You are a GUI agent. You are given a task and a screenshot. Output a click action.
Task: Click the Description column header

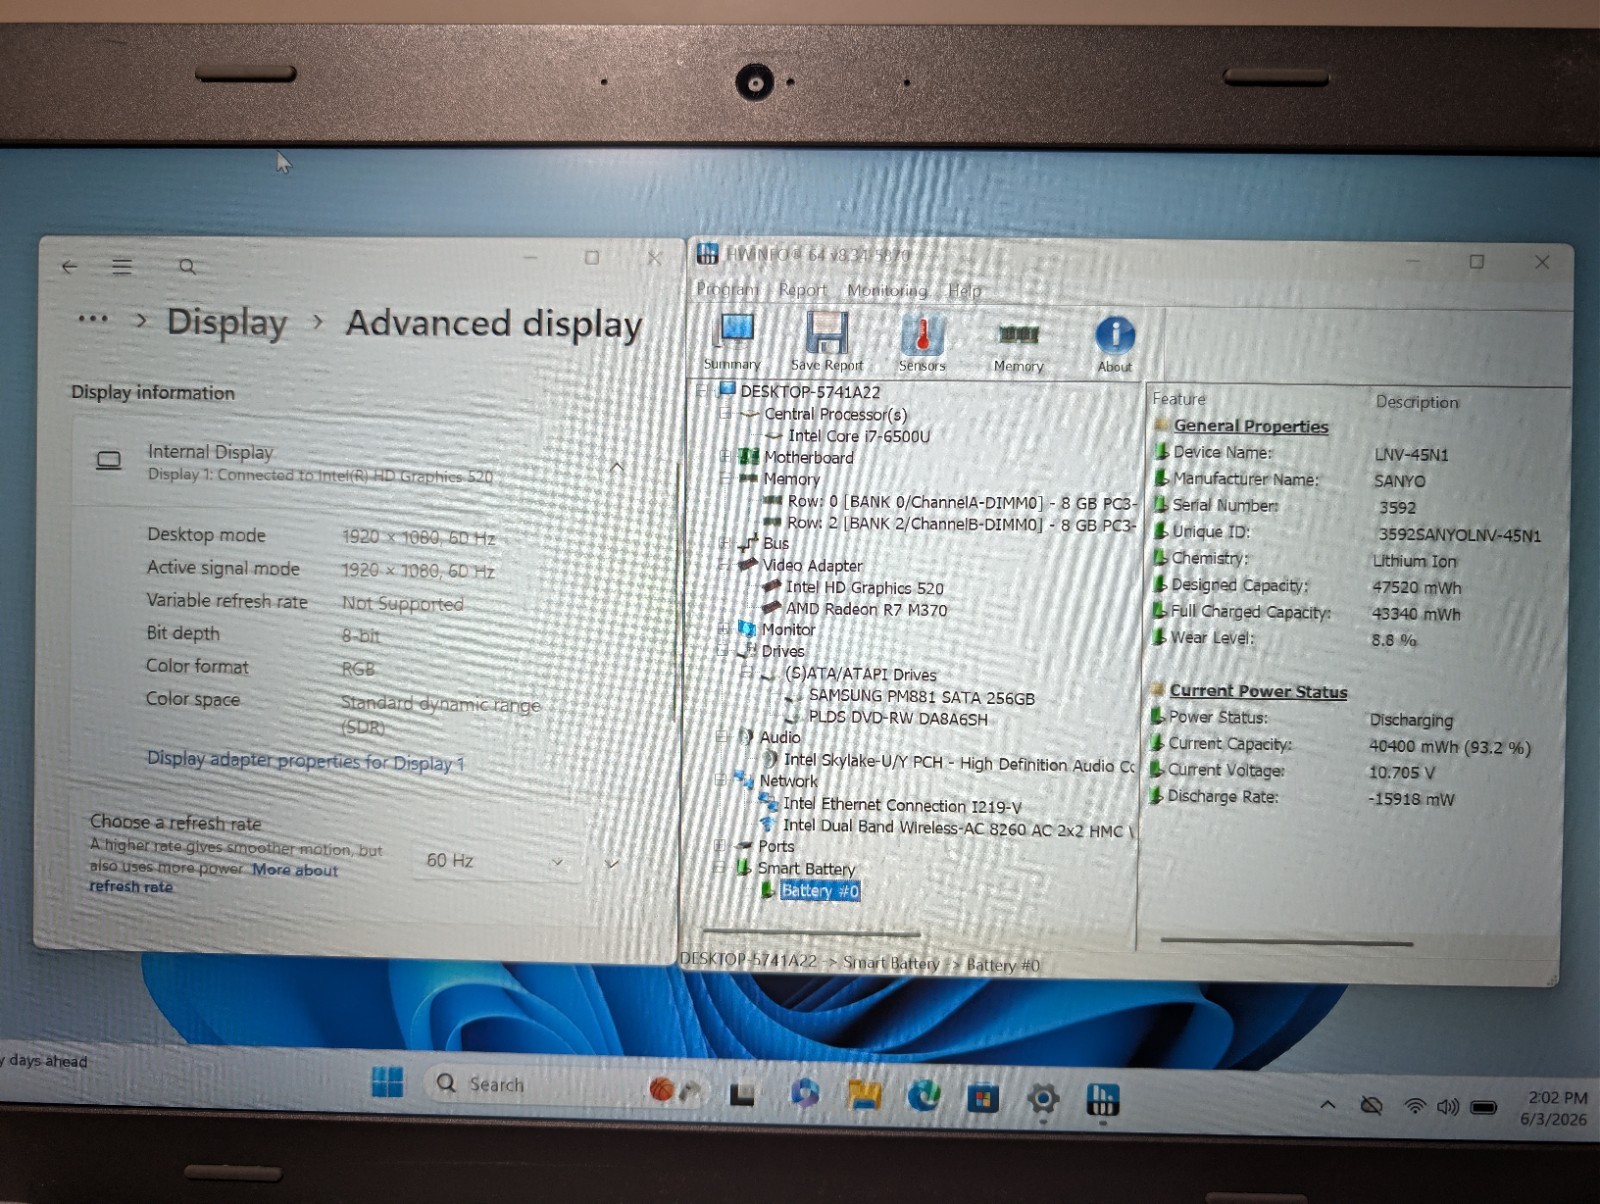pos(1417,401)
